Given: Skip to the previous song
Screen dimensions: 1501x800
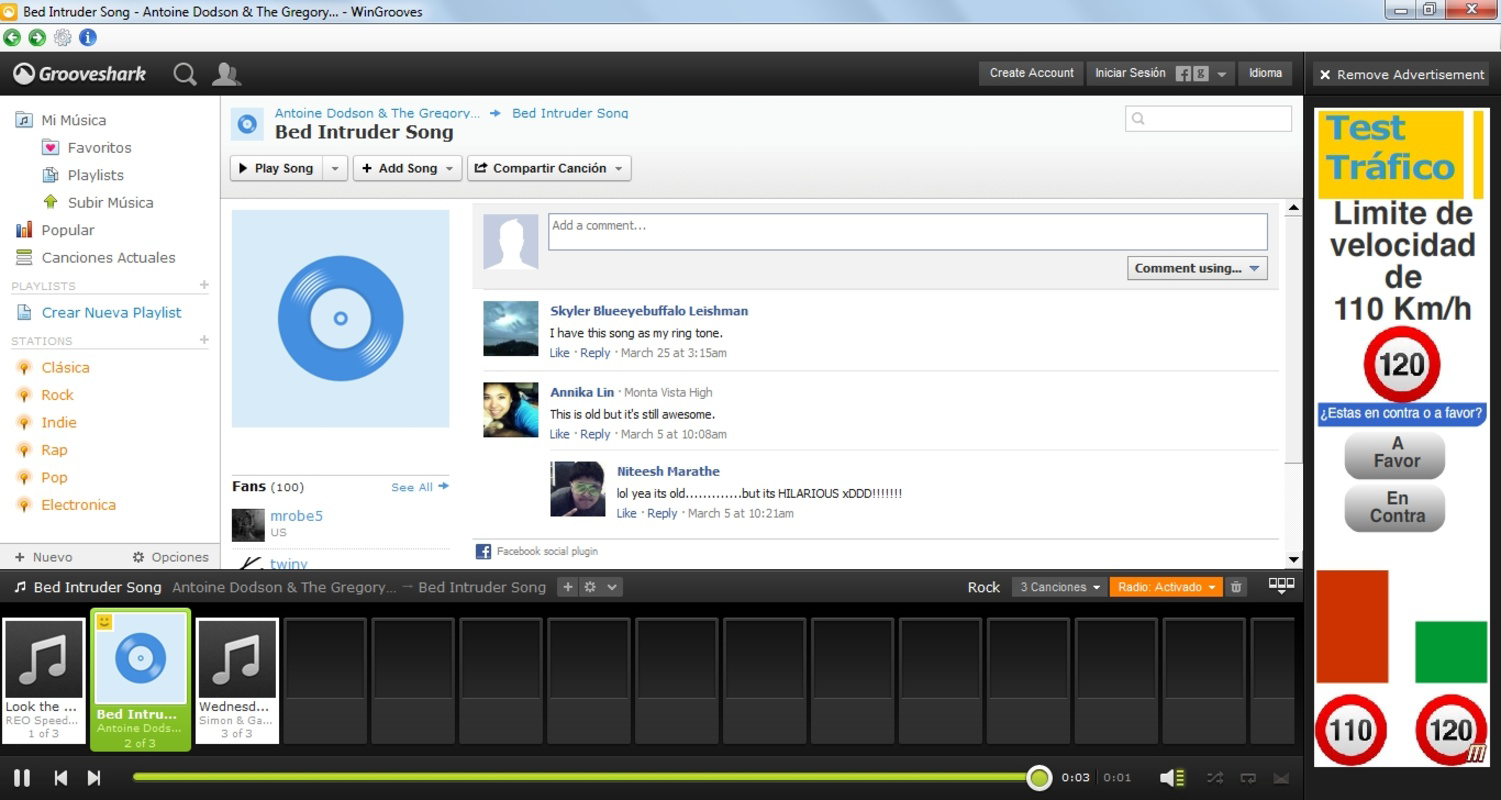Looking at the screenshot, I should [x=61, y=777].
